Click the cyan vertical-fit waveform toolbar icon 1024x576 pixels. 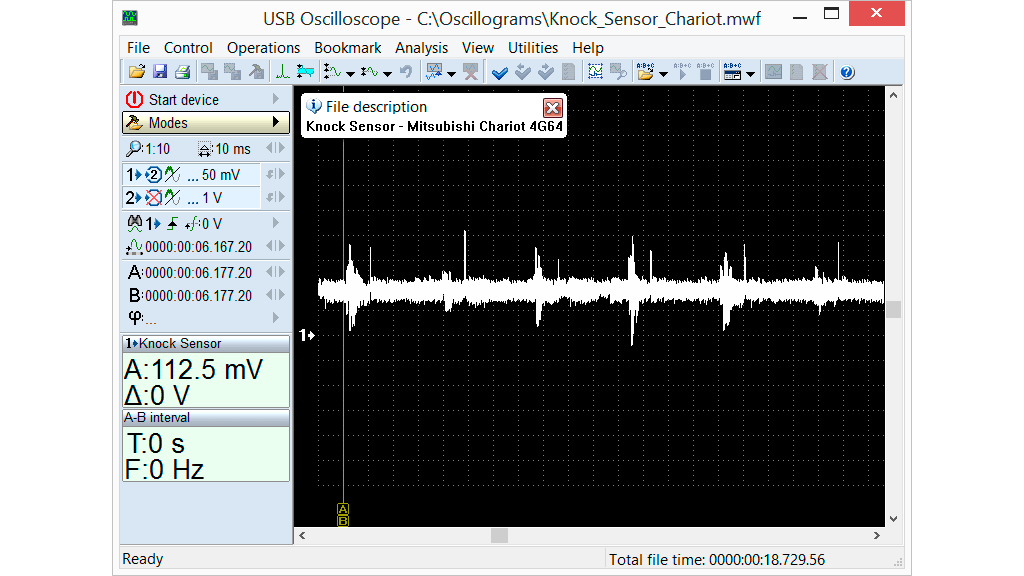(x=305, y=72)
